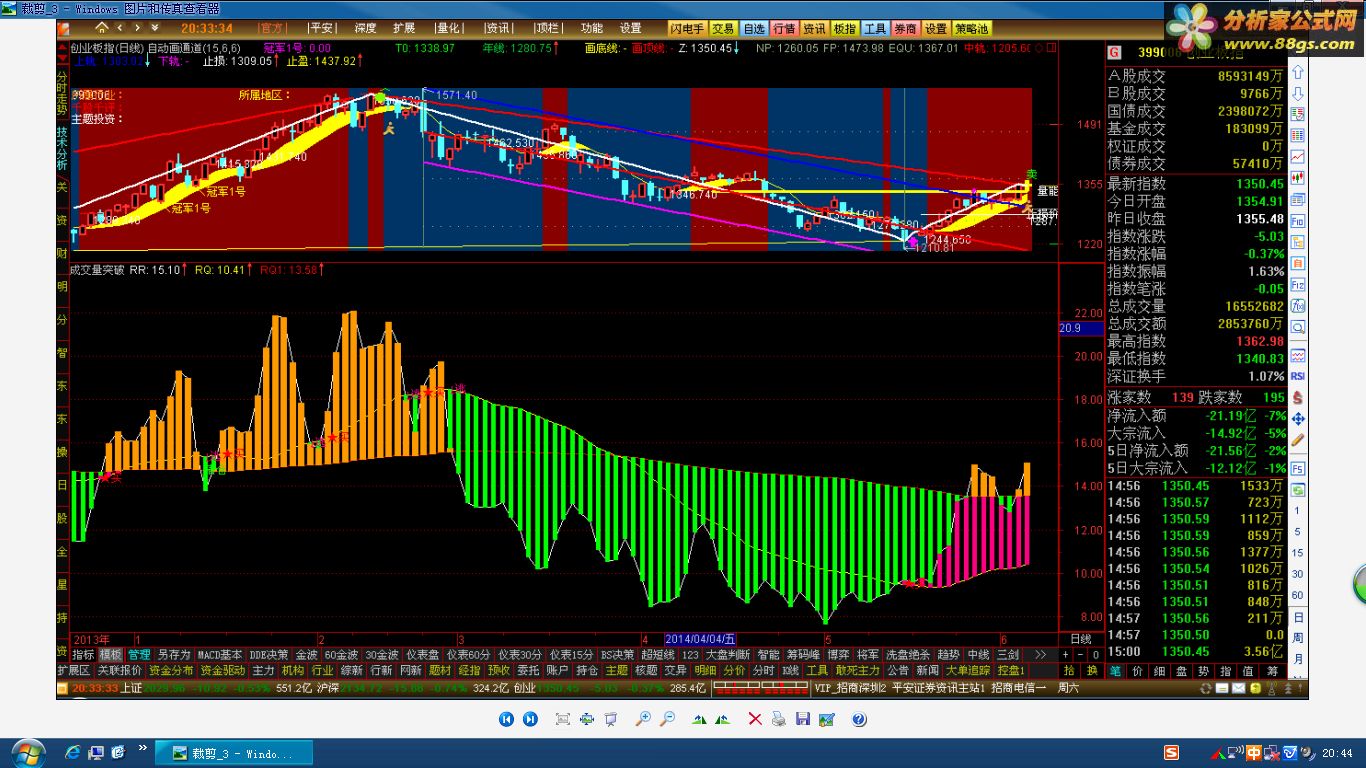Click the red X delete icon in viewer
Screen dimensions: 1366x768
(755, 719)
